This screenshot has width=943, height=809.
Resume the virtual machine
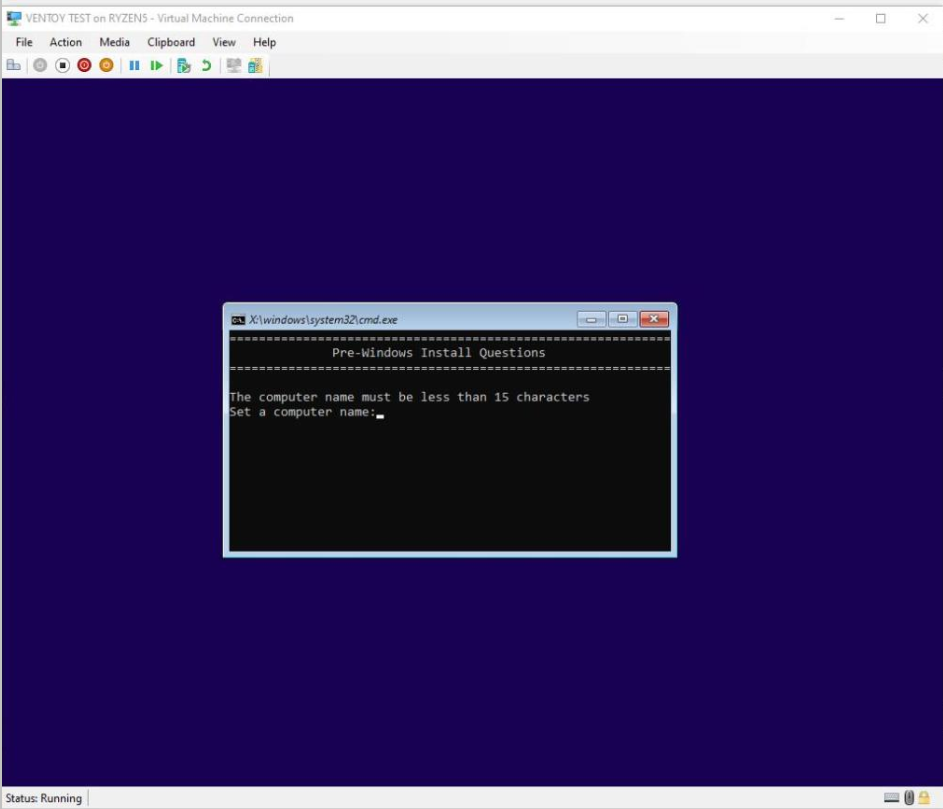[x=158, y=64]
